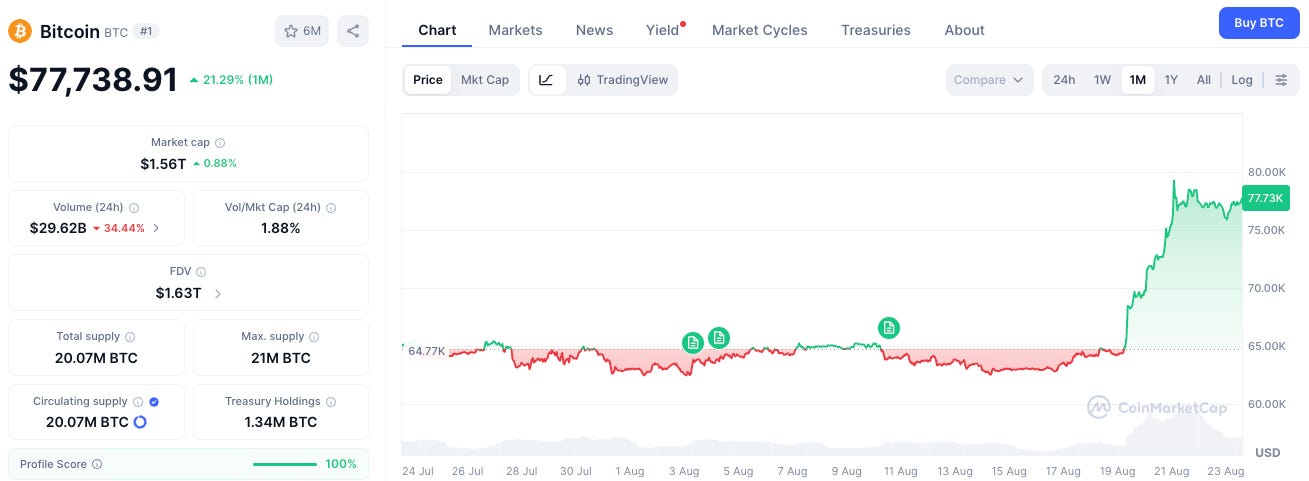Expand Volume (24h) details chevron
The width and height of the screenshot is (1309, 481).
[155, 228]
